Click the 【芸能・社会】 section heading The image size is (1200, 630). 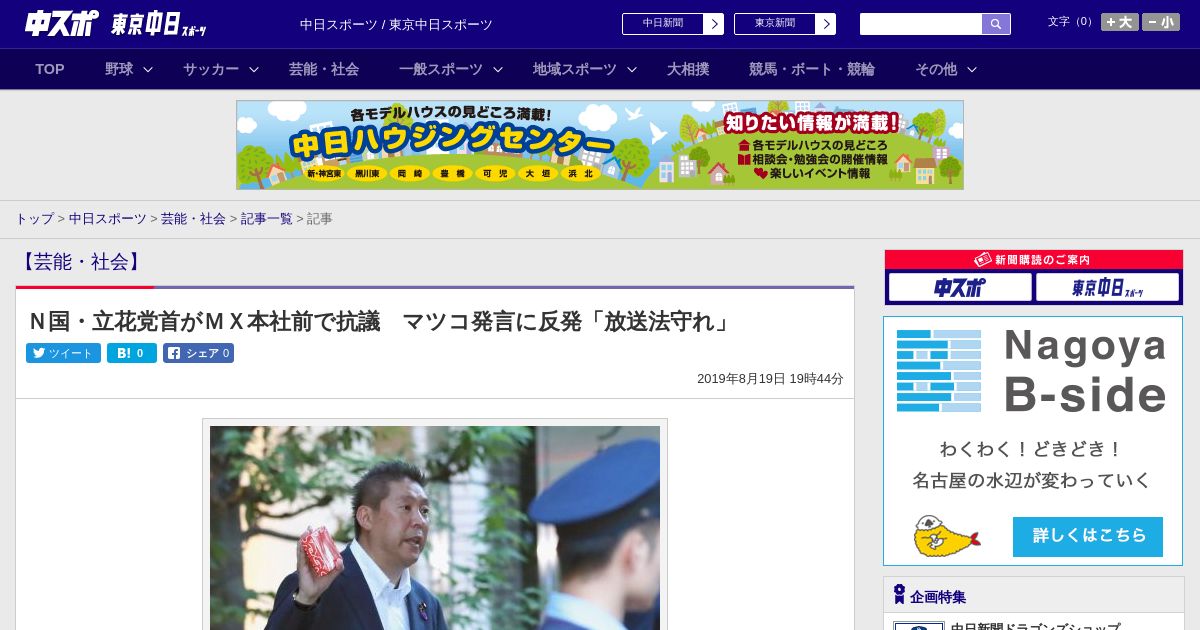click(81, 262)
